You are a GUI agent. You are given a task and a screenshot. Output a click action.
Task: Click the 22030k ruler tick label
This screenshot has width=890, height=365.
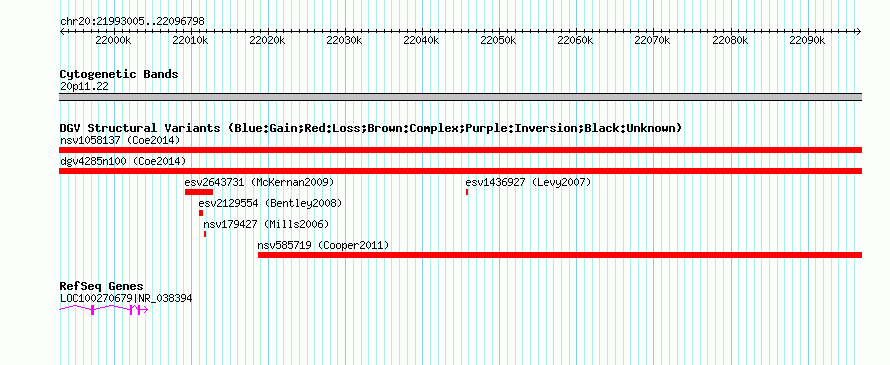pyautogui.click(x=345, y=41)
